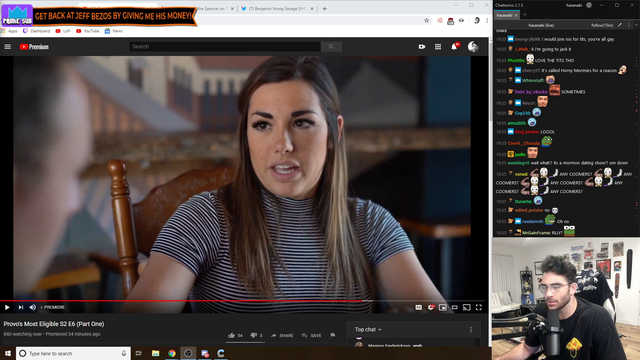Open Chrome three-dot menu
The image size is (640, 360).
(x=487, y=20)
